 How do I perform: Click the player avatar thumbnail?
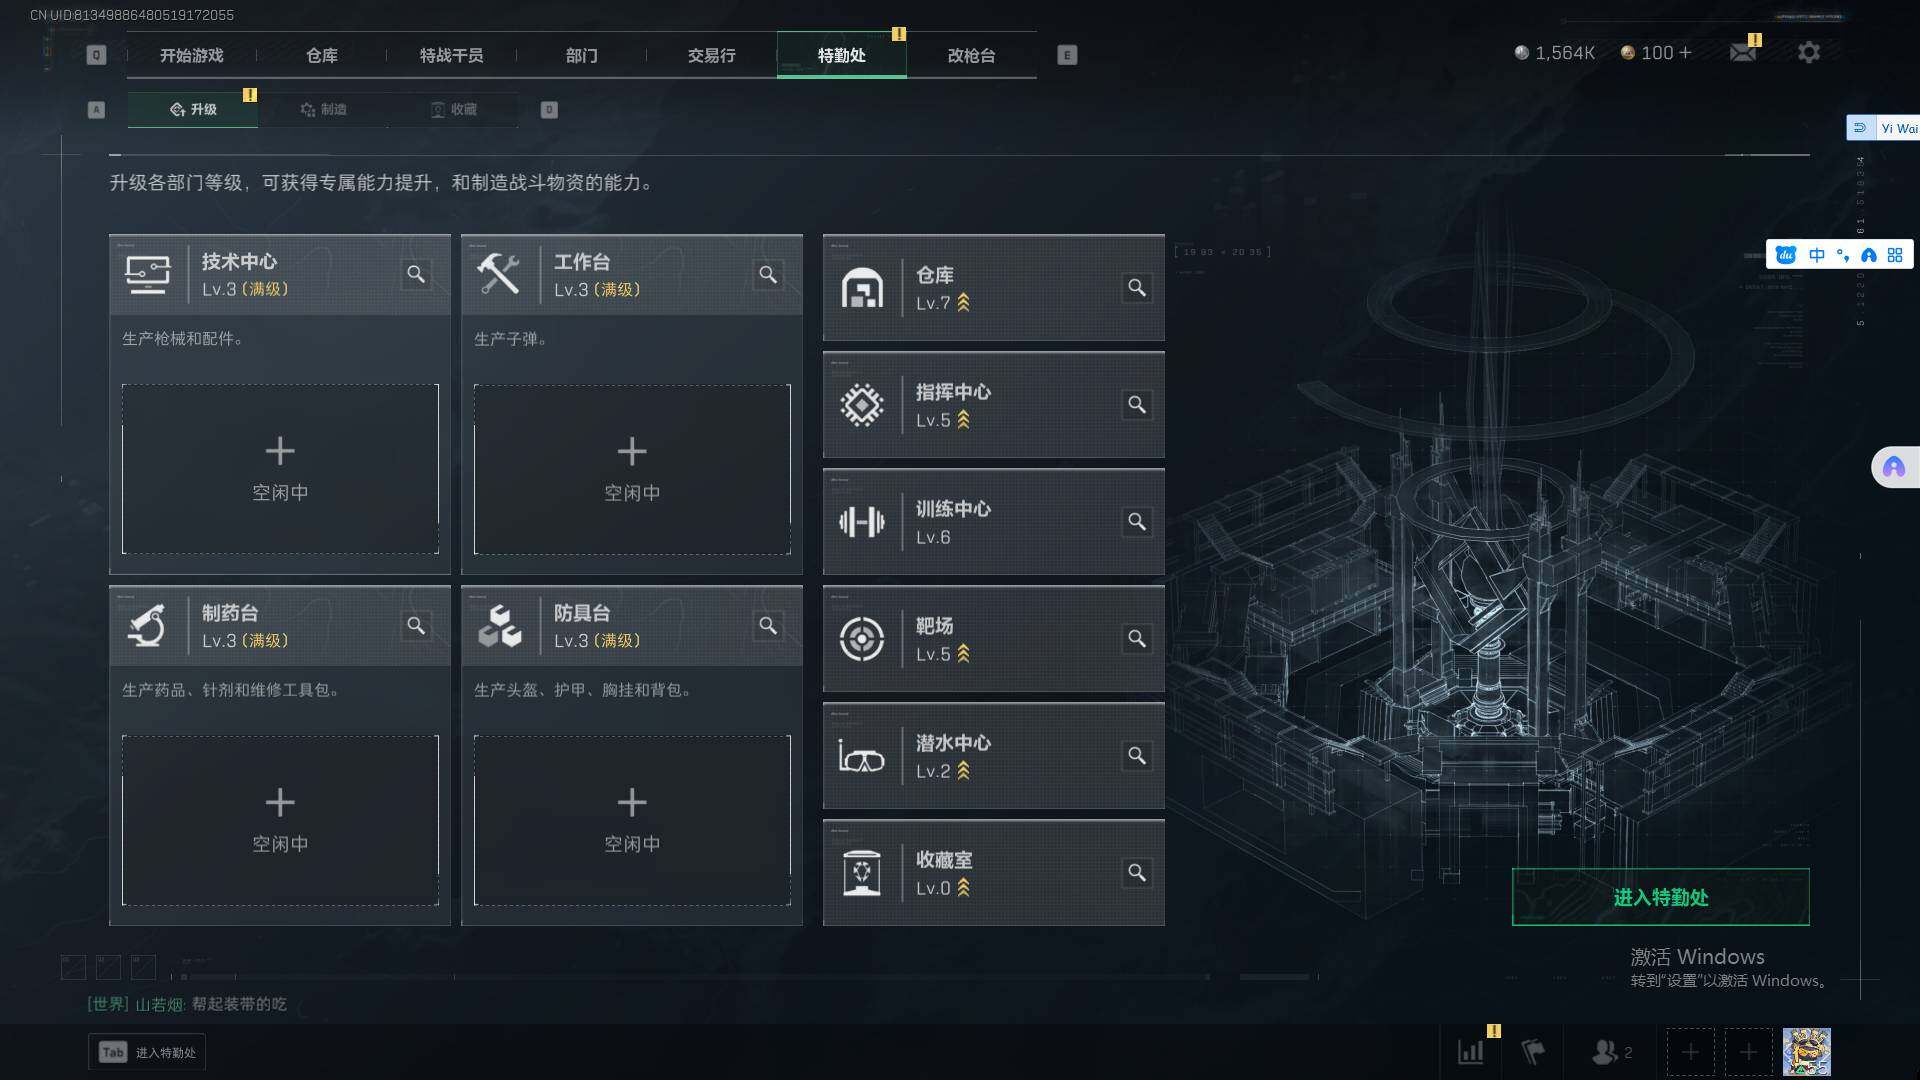click(x=1806, y=1052)
